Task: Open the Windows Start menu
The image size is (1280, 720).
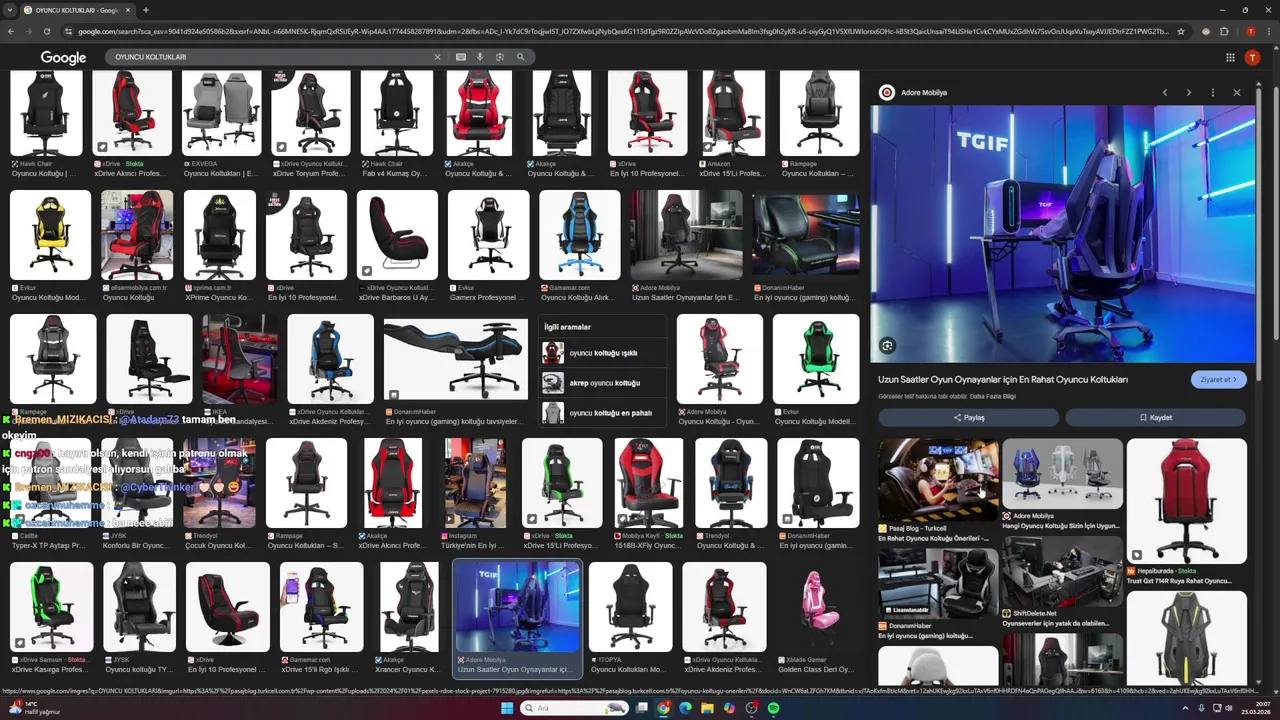Action: pyautogui.click(x=507, y=708)
